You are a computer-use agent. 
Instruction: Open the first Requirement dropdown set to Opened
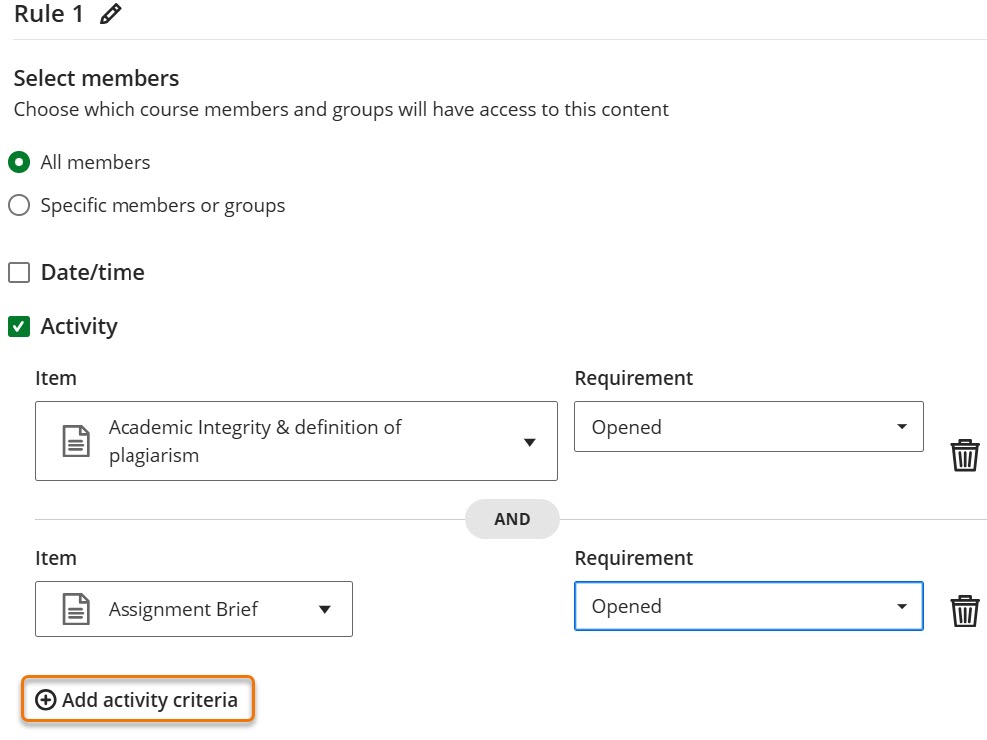[x=748, y=427]
